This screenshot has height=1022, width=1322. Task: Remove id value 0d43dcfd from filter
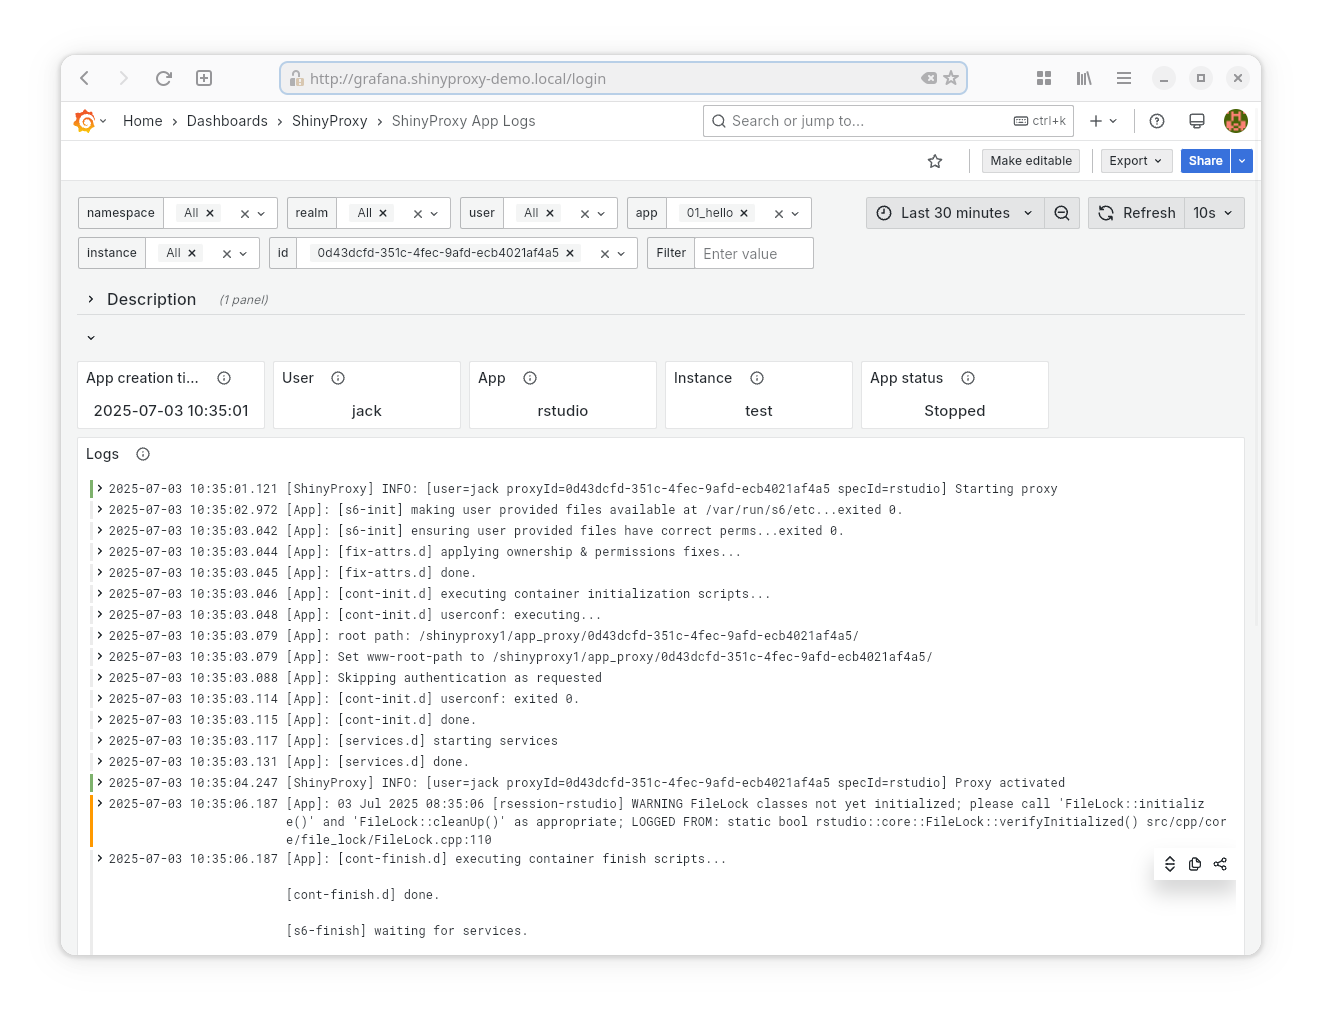570,253
